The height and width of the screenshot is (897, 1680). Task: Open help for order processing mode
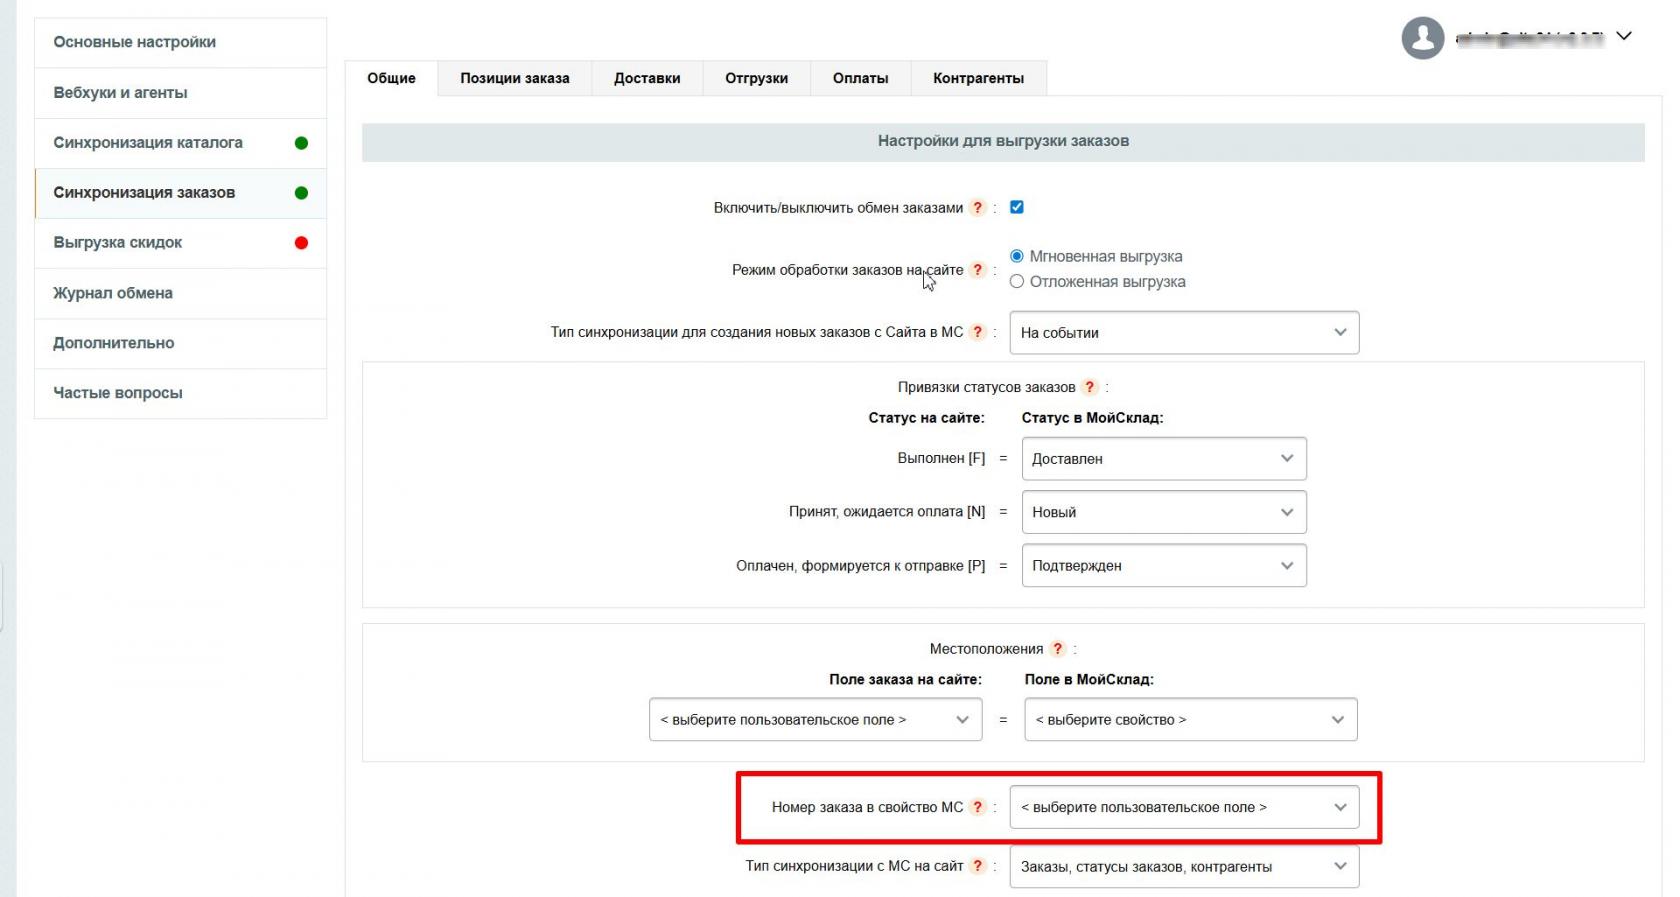(x=978, y=270)
